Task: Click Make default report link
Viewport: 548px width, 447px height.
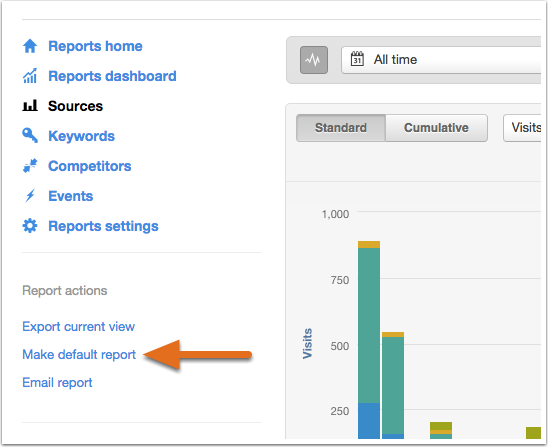Action: 79,354
